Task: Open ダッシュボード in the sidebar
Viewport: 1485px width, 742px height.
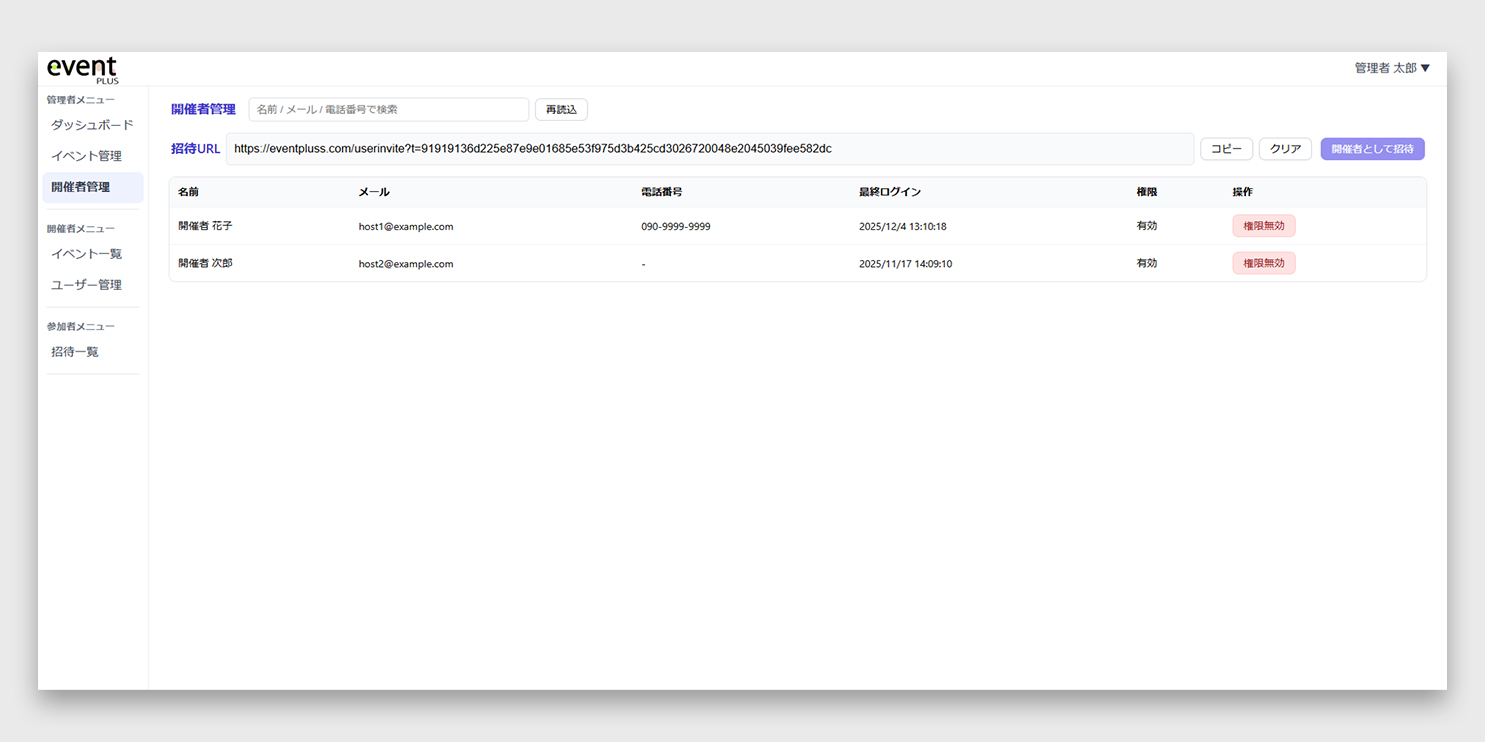Action: tap(92, 125)
